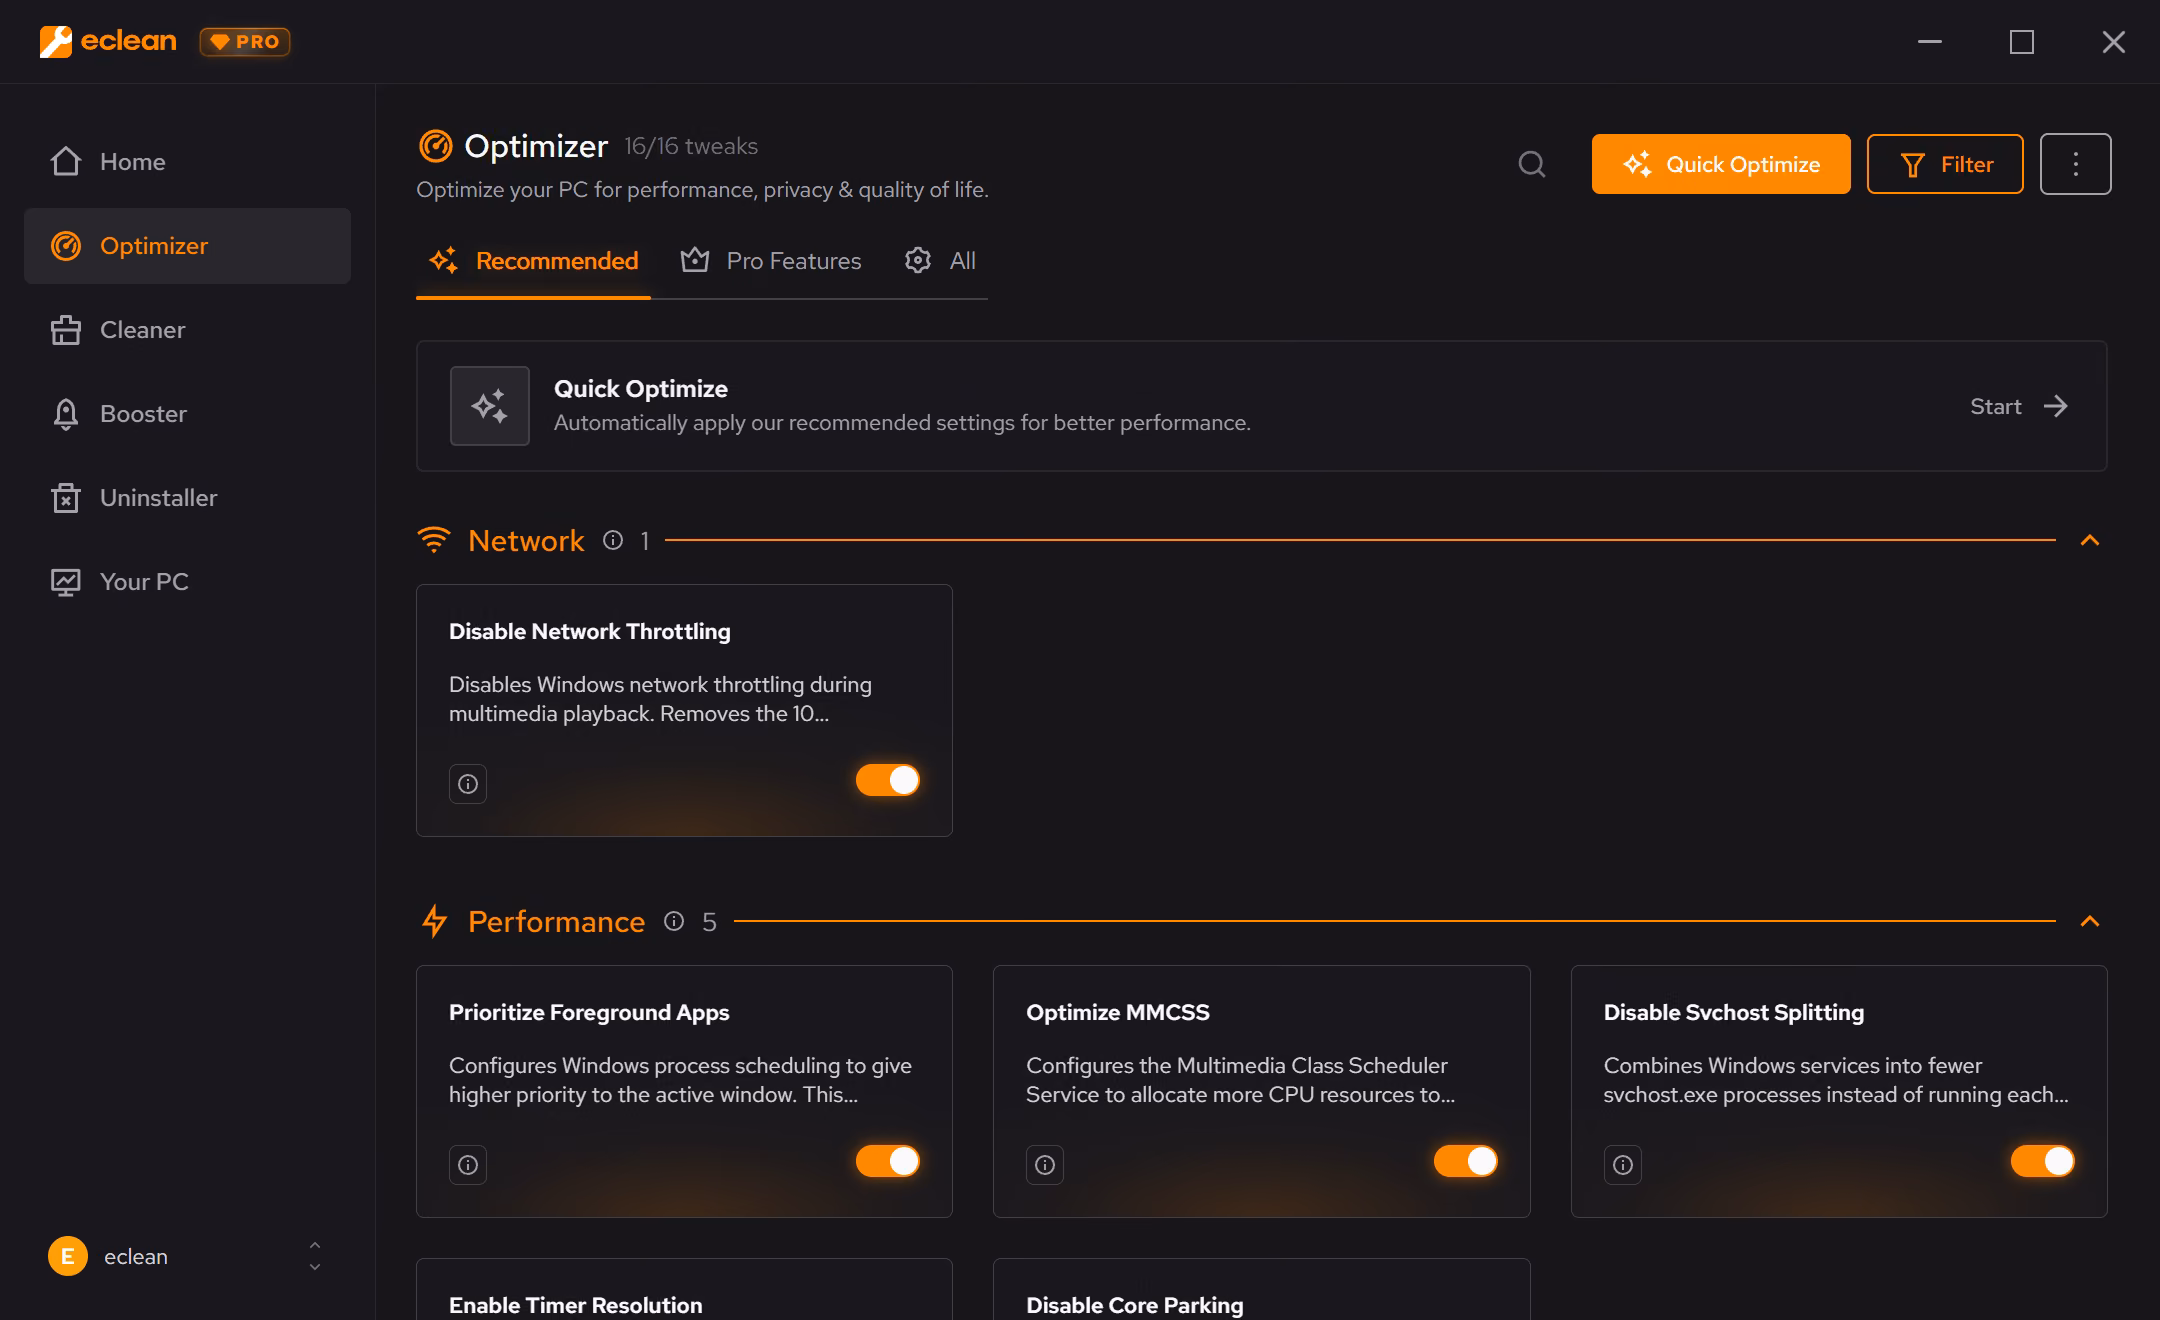
Task: Collapse the Network section
Action: 2090,540
